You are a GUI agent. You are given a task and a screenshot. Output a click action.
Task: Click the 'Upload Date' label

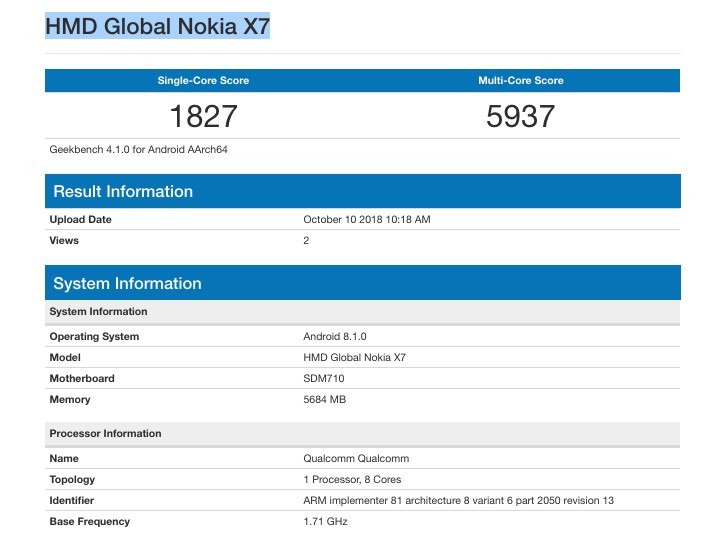[x=80, y=220]
